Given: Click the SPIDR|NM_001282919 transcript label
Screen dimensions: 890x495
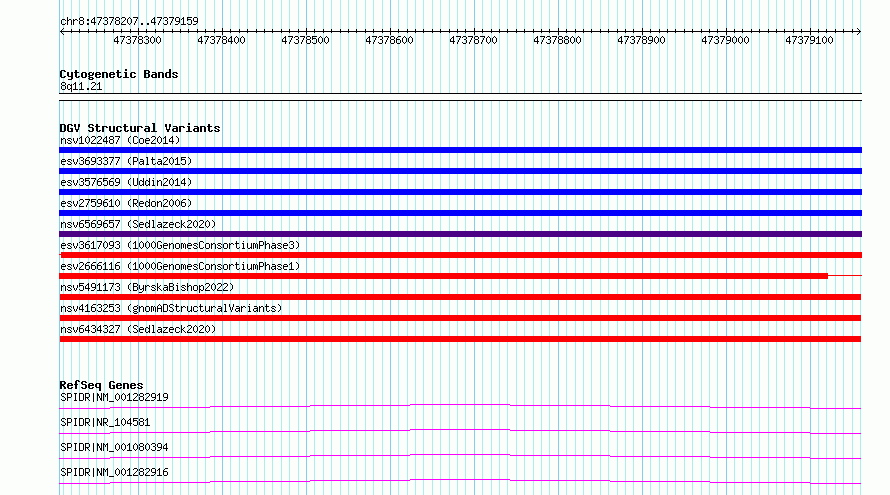Looking at the screenshot, I should (x=114, y=397).
